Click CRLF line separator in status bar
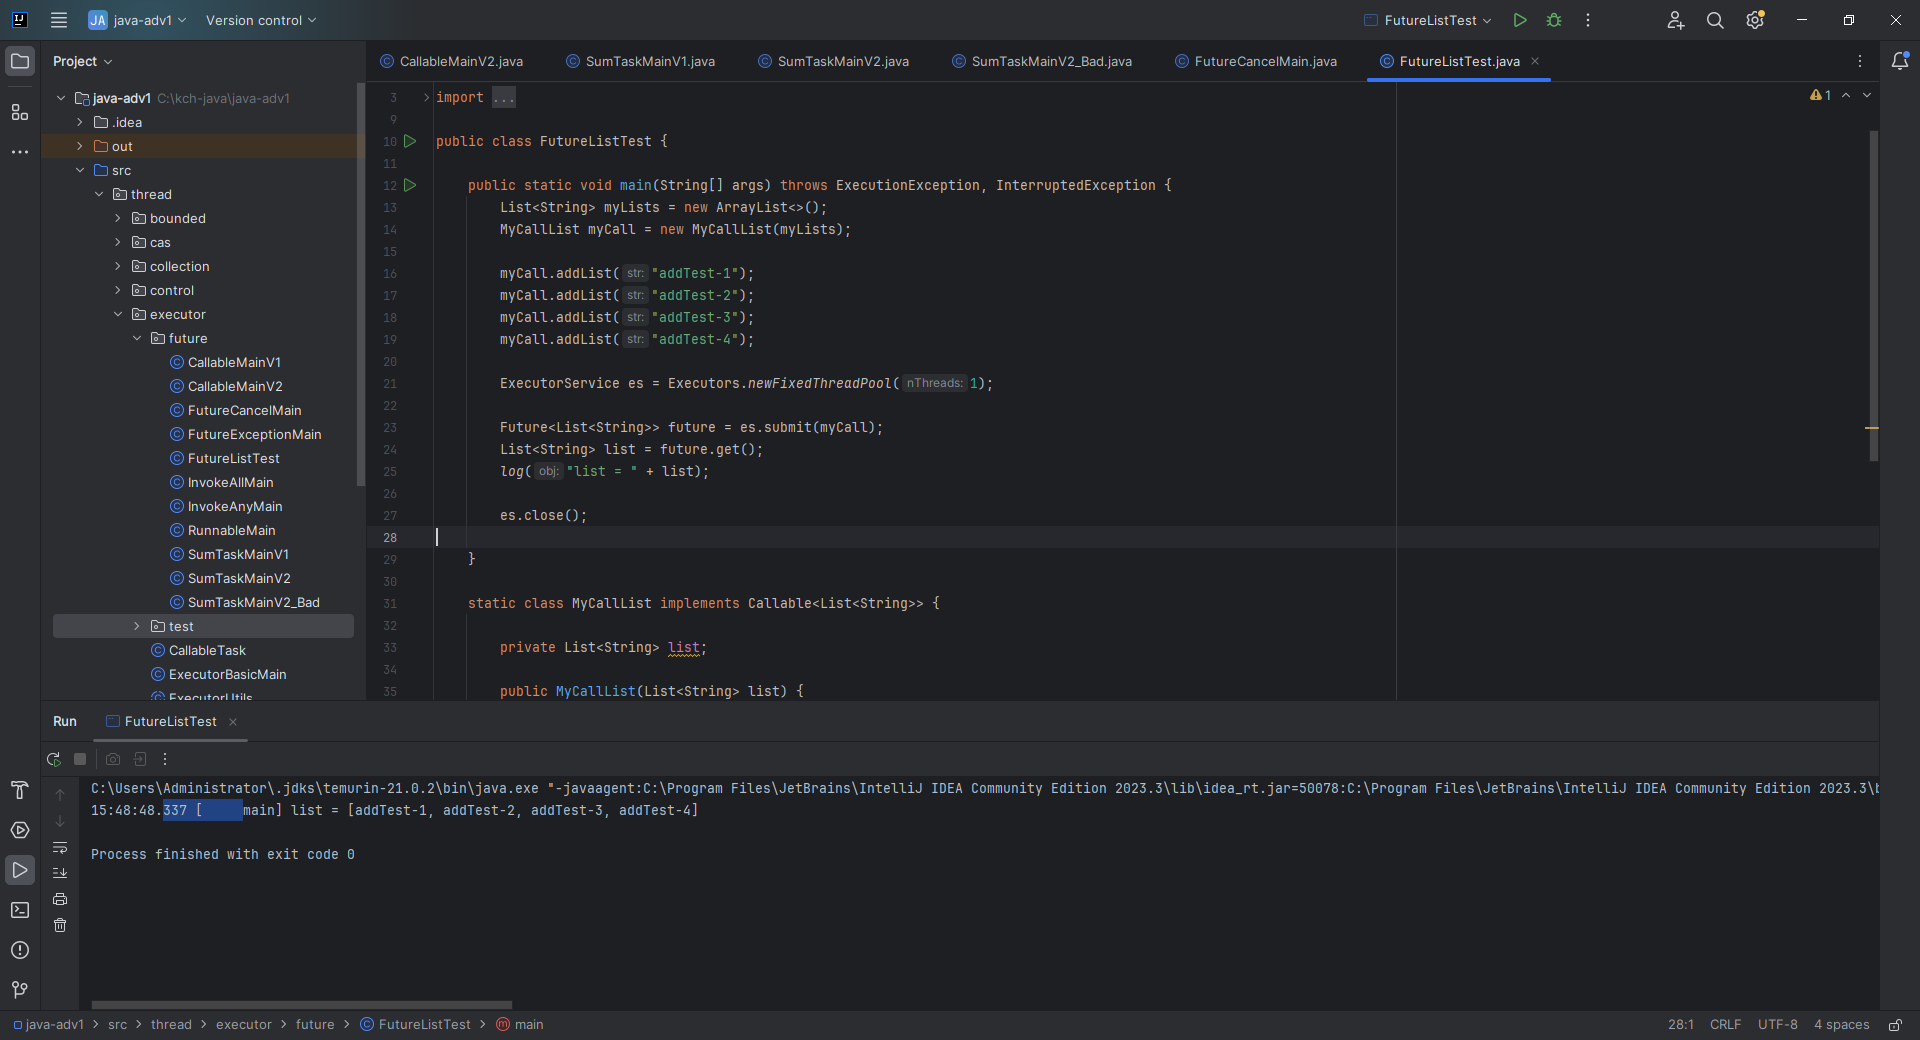1920x1040 pixels. 1725,1025
